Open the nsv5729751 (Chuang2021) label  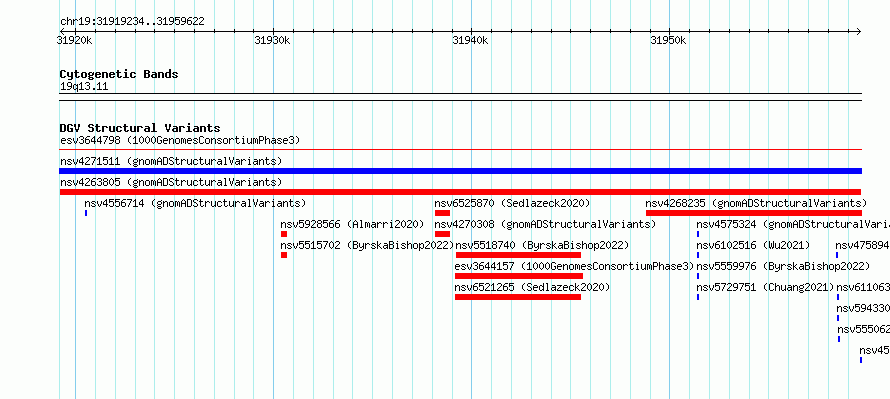pos(766,287)
